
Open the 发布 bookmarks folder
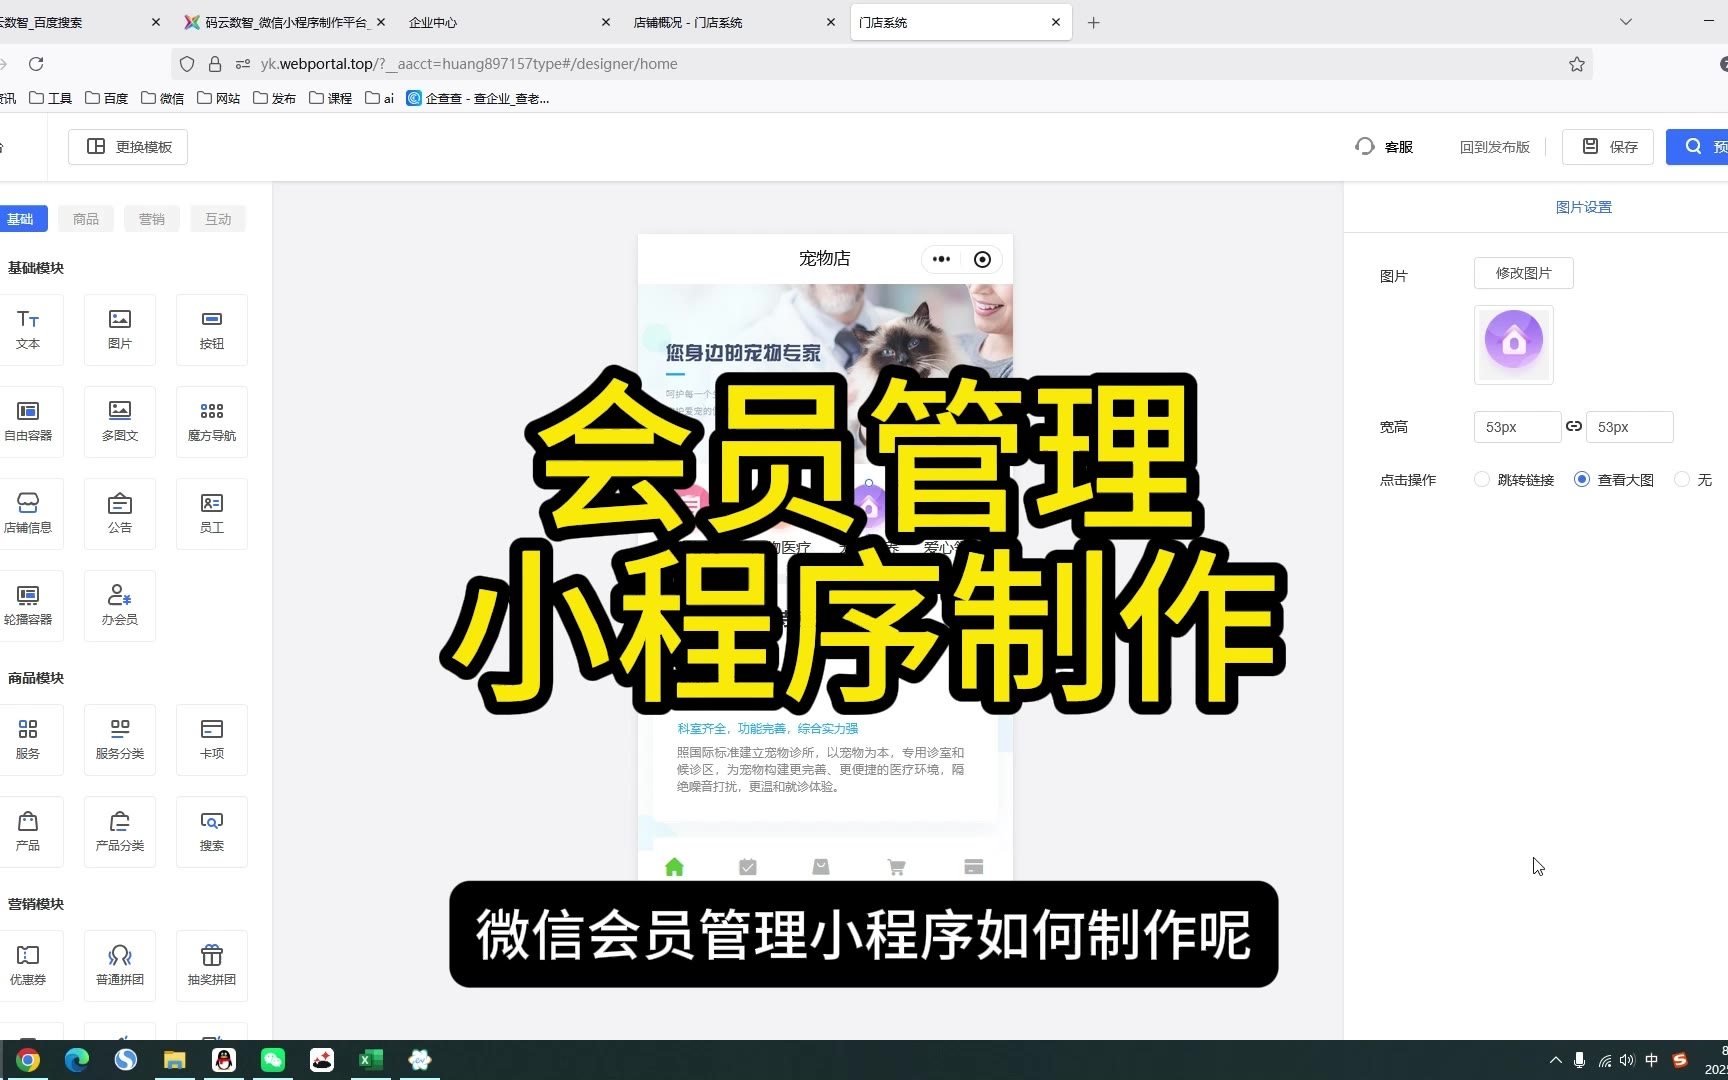click(275, 98)
